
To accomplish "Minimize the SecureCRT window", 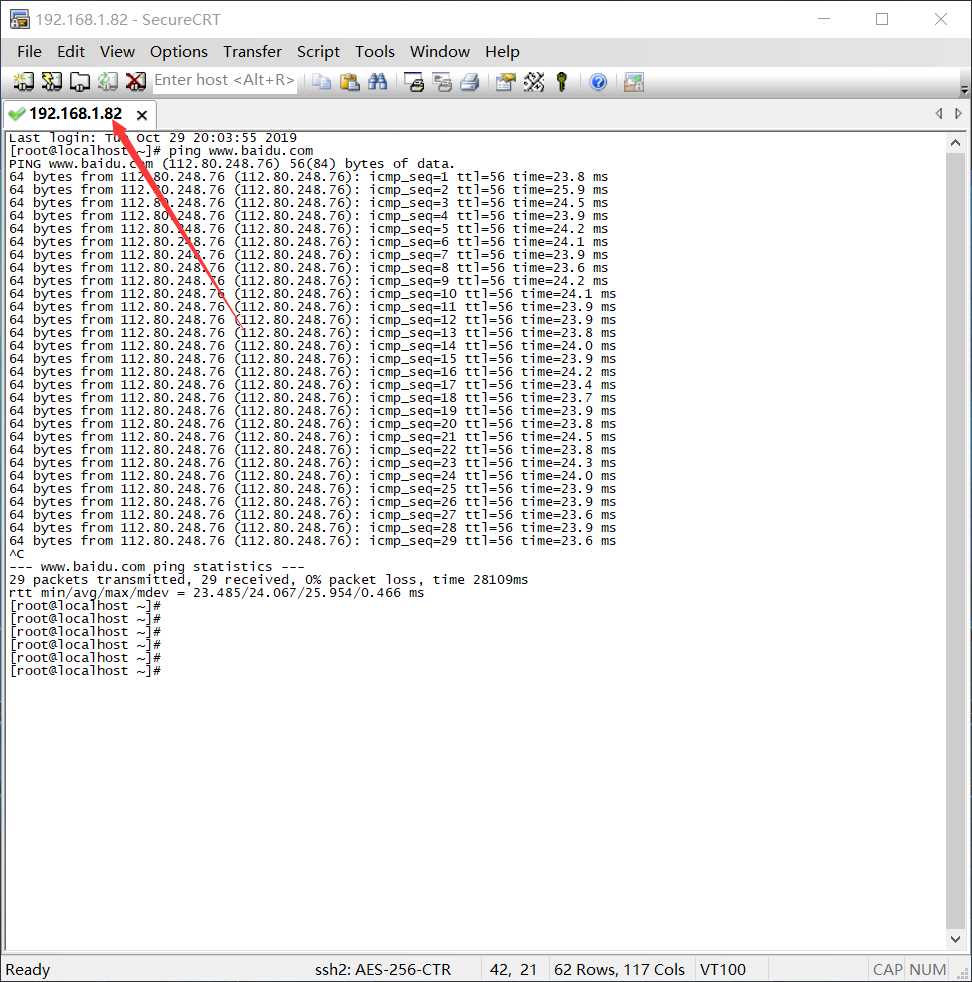I will click(x=824, y=19).
